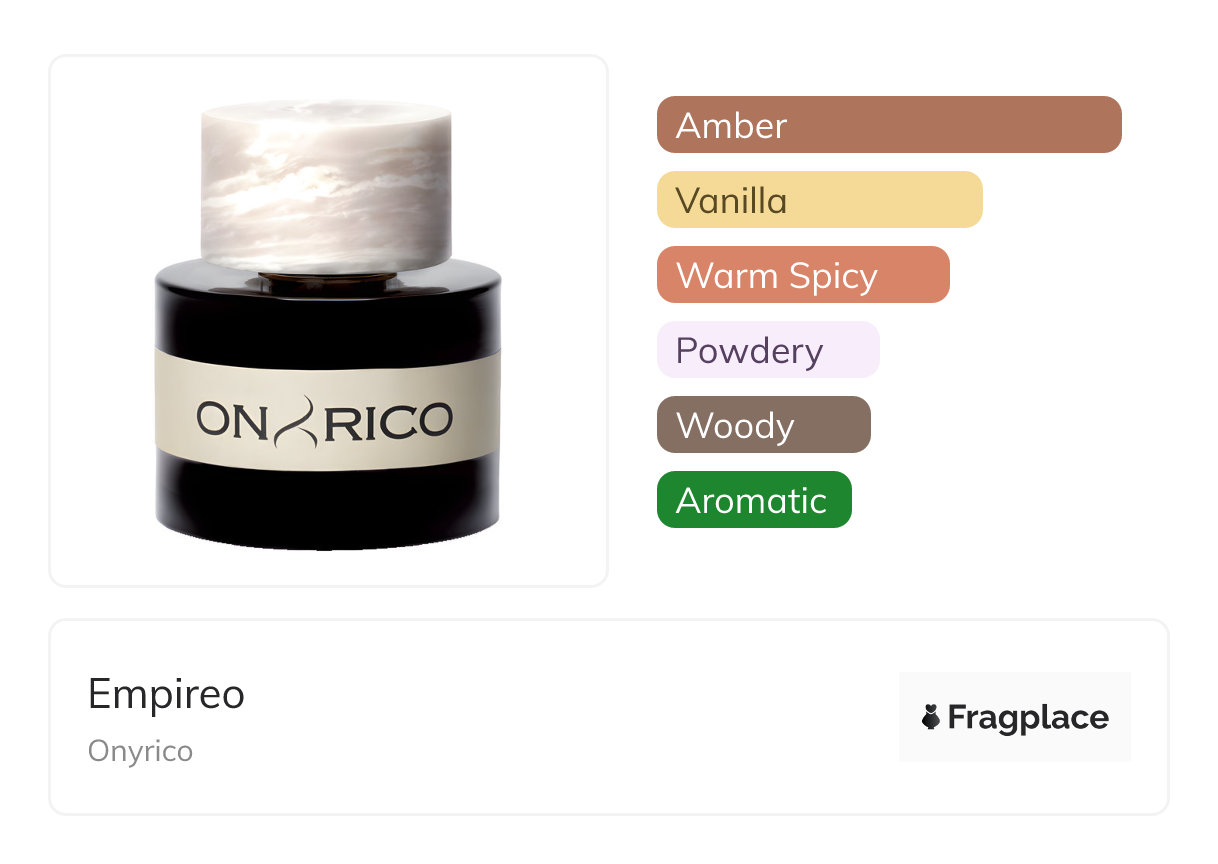Open the Onyrico brand name link
1218x864 pixels.
[x=140, y=751]
